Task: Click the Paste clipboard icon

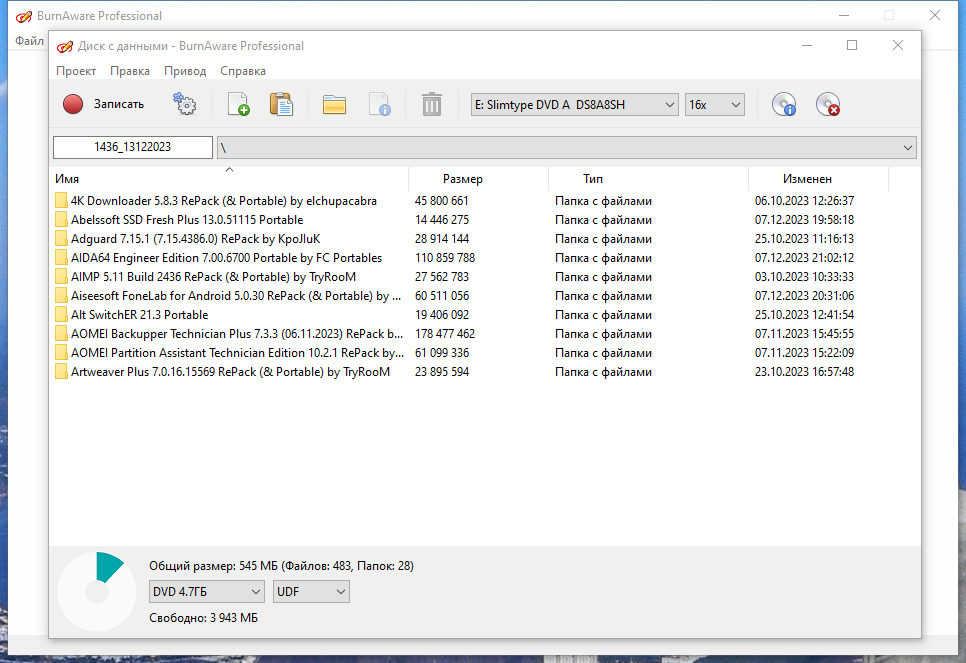Action: [x=282, y=104]
